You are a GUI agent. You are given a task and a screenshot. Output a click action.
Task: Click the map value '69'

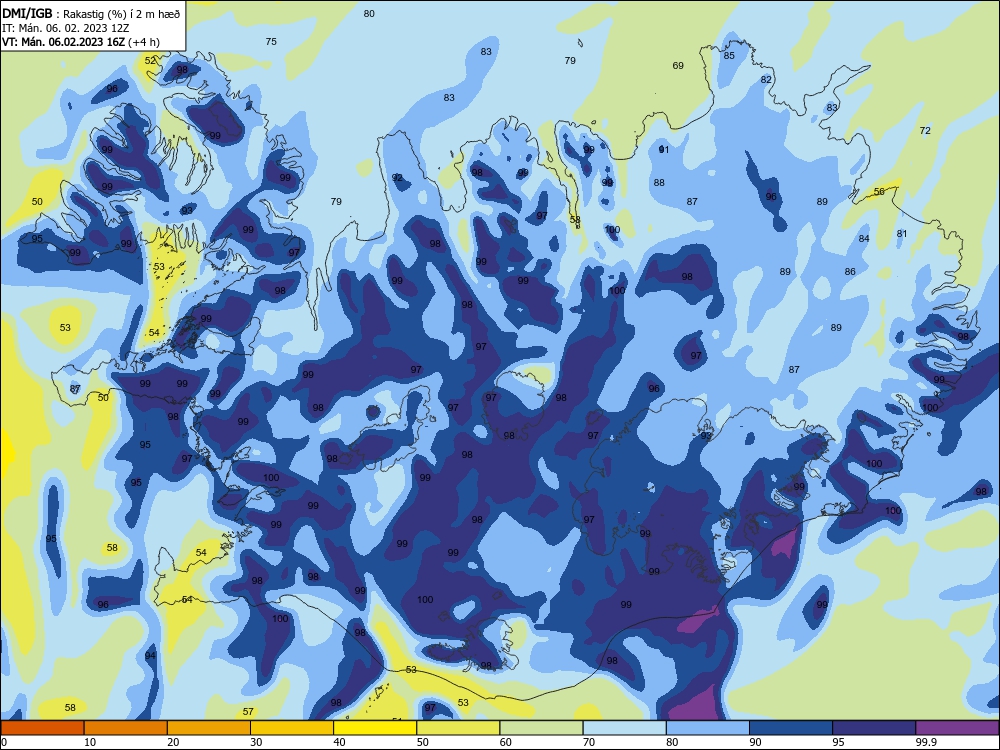point(678,66)
